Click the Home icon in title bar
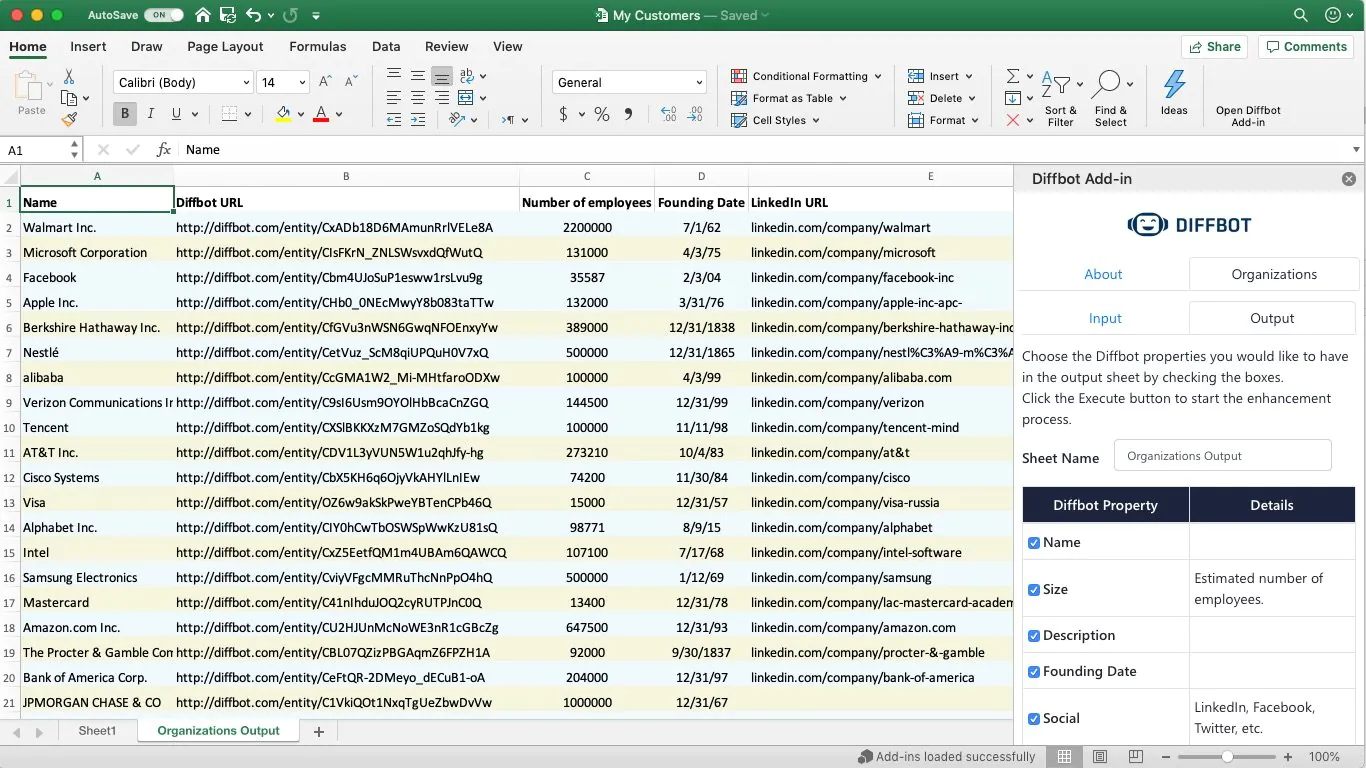 coord(203,15)
